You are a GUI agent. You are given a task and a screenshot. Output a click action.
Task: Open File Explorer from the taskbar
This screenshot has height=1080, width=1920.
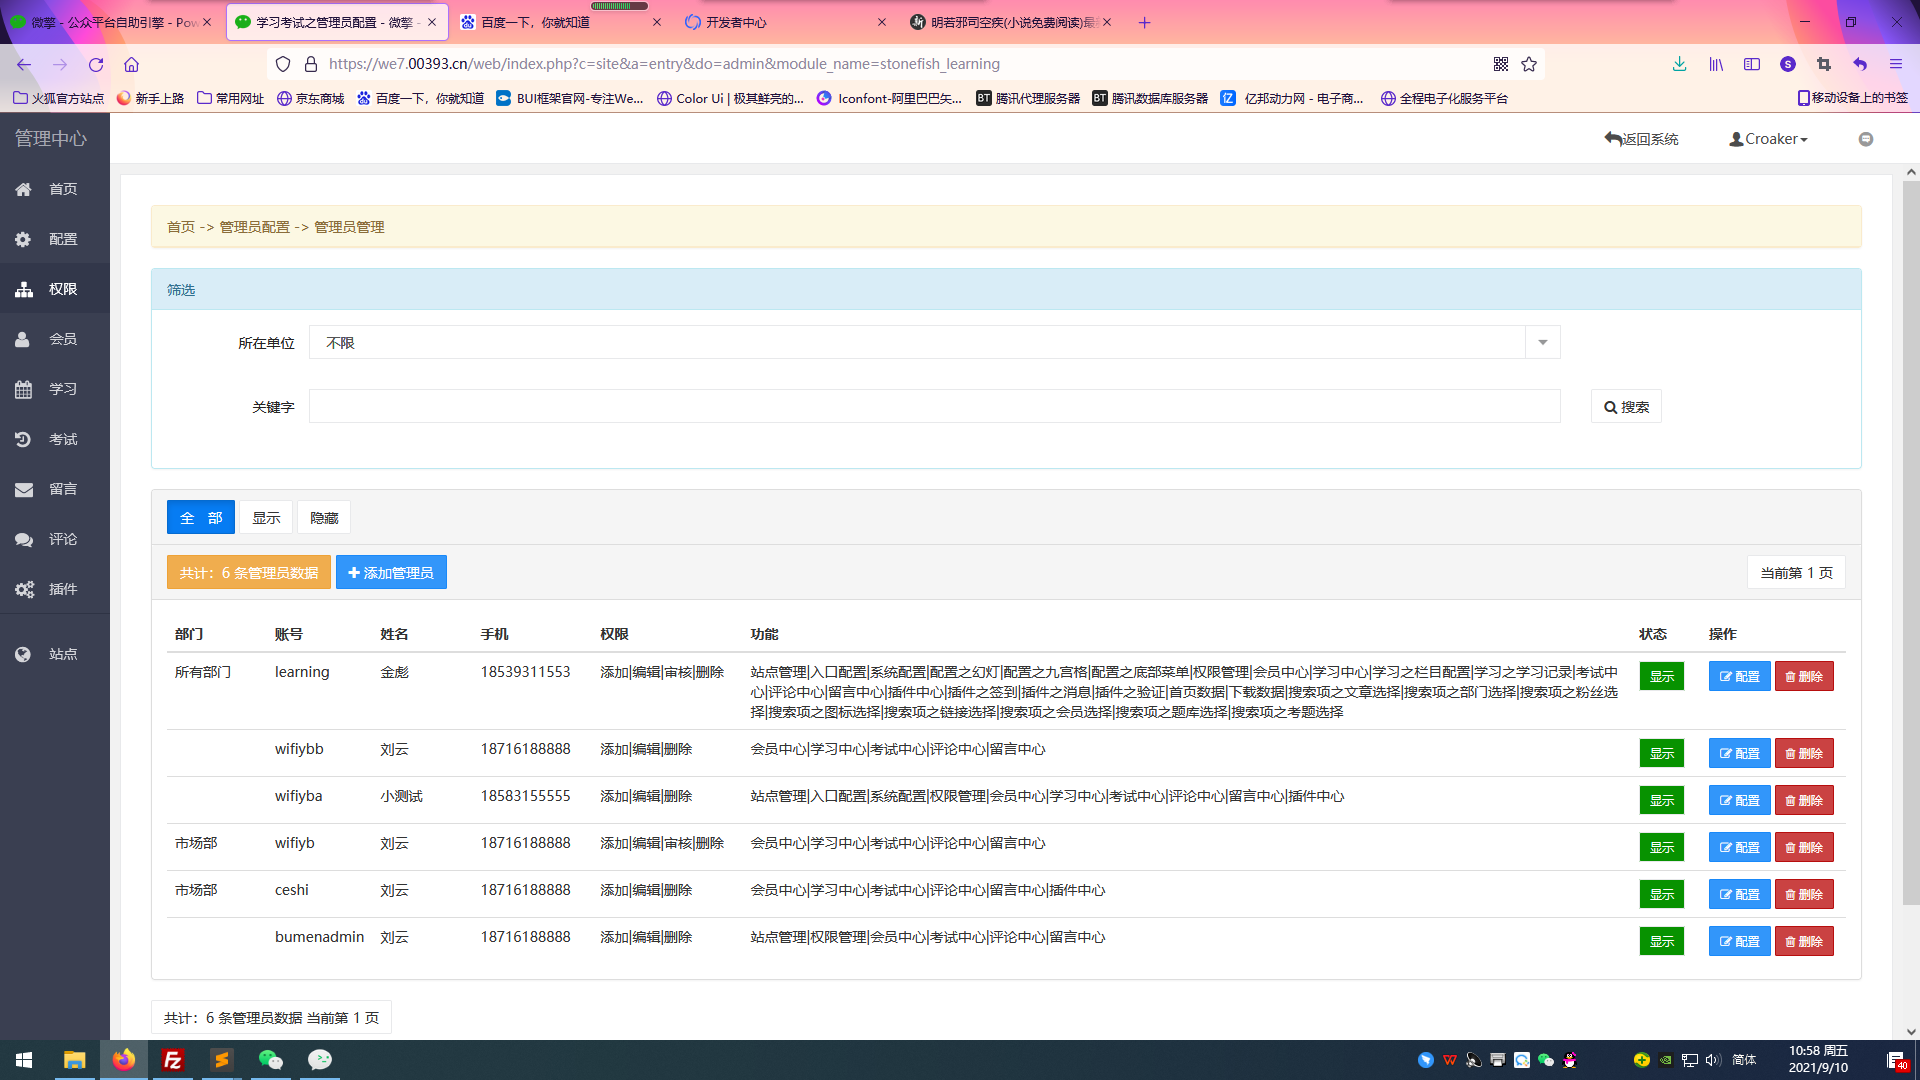click(x=75, y=1060)
